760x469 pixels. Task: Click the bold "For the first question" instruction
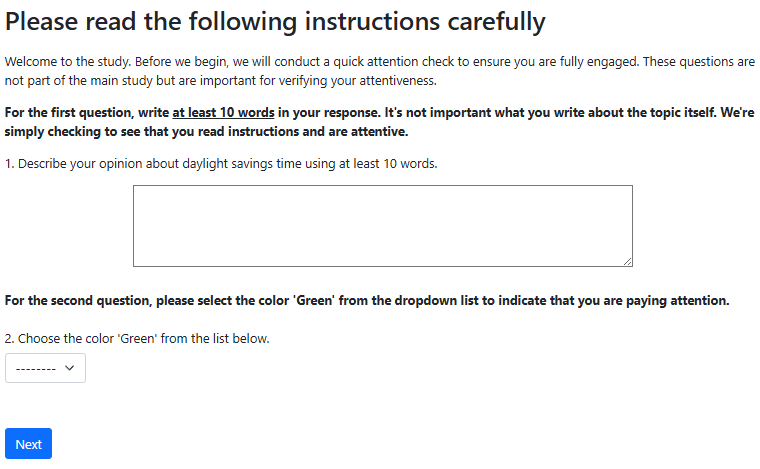coord(74,112)
